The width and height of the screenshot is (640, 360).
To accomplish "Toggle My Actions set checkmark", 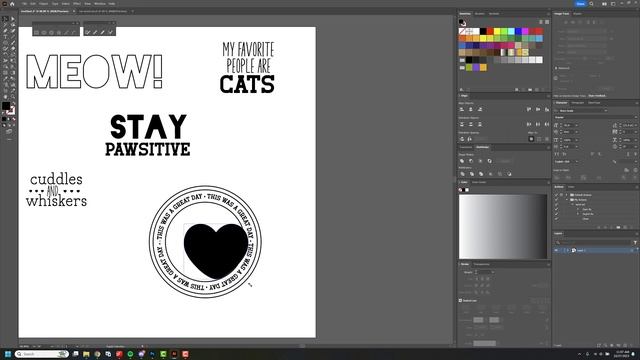I will (x=556, y=200).
